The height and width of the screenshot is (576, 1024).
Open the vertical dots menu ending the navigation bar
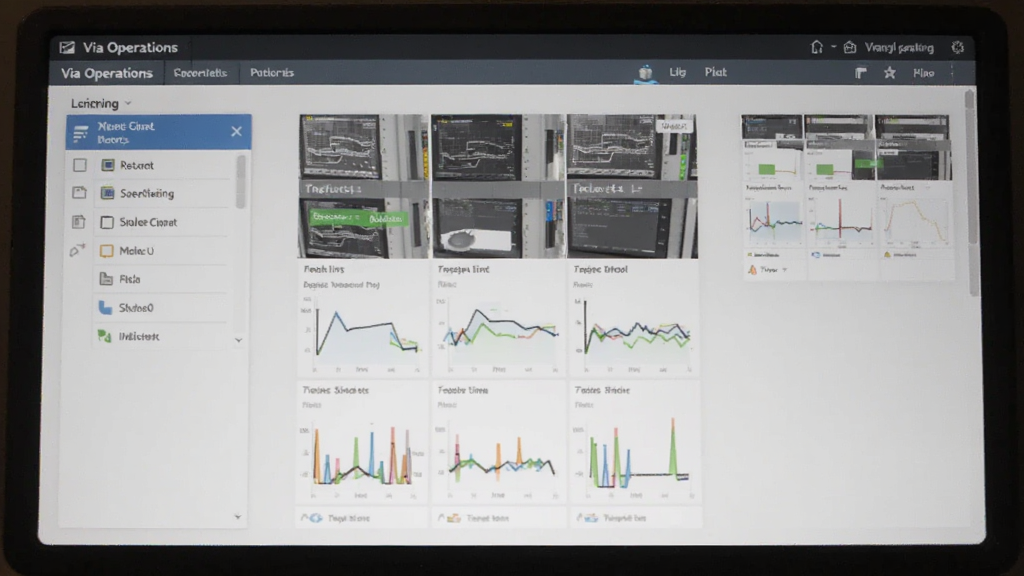952,73
